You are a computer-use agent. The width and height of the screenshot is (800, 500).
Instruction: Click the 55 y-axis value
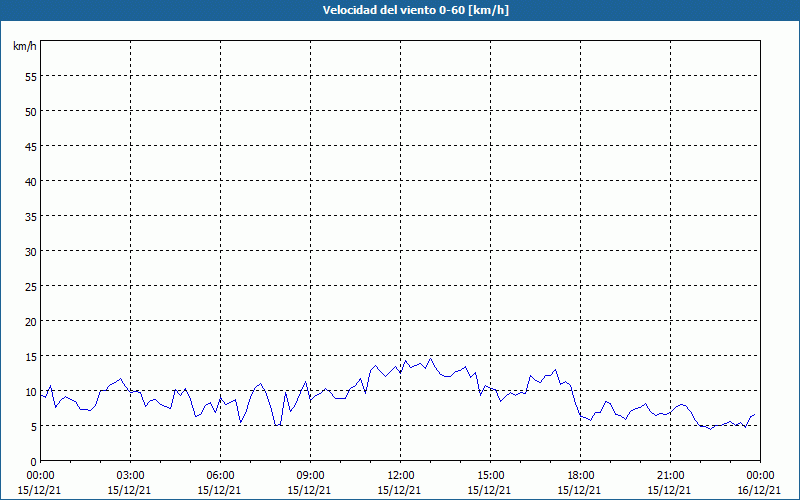(31, 77)
